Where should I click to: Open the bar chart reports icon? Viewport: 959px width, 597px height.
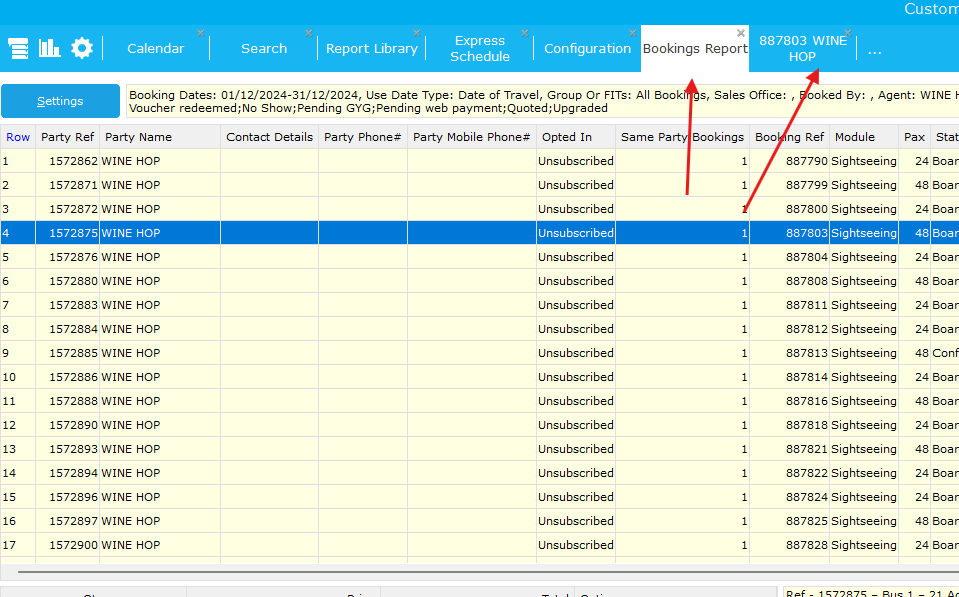click(x=50, y=48)
